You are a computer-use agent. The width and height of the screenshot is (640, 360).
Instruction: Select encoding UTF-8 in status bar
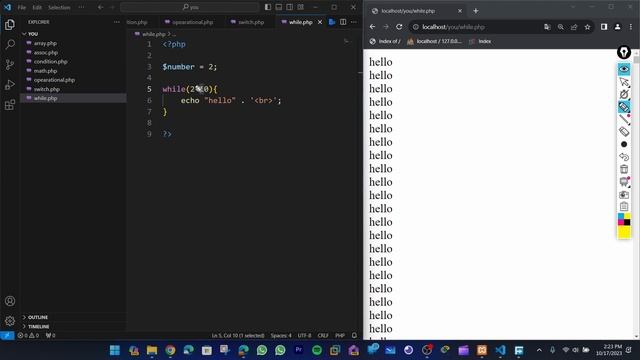[x=304, y=336]
